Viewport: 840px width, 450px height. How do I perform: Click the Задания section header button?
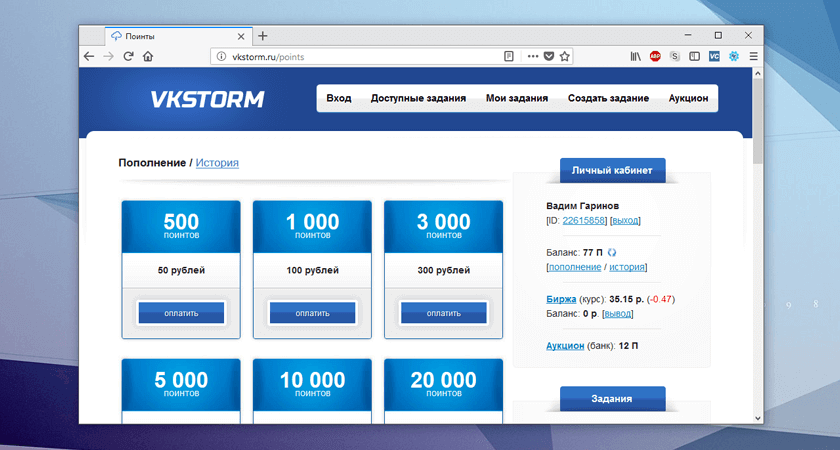click(x=612, y=399)
